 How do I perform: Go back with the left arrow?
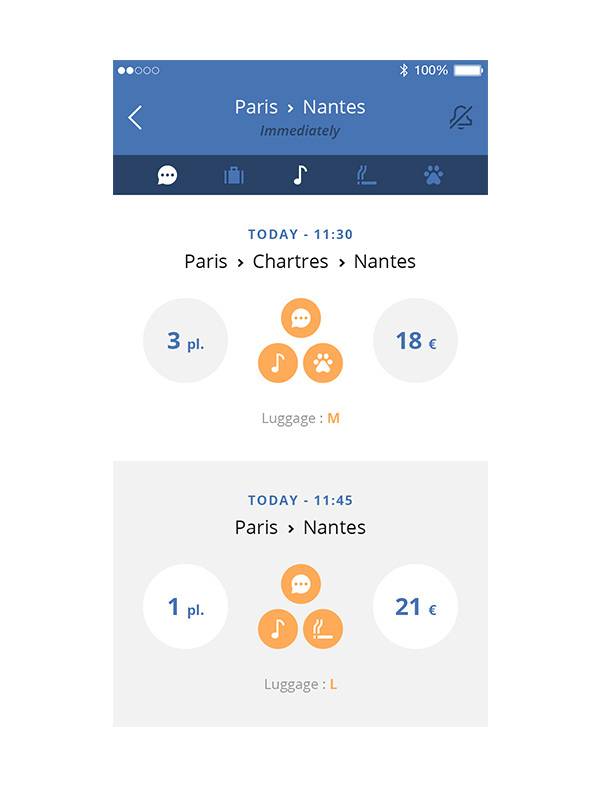coord(136,118)
